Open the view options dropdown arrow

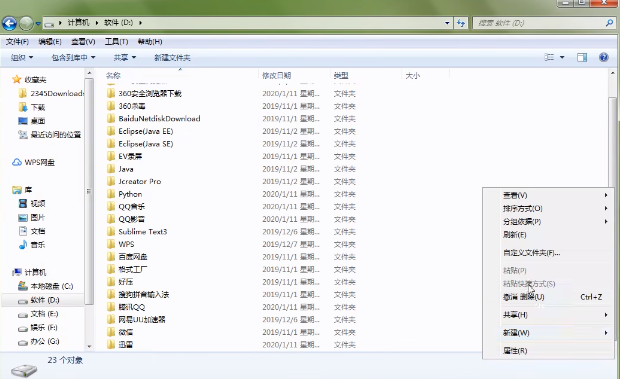[x=562, y=57]
